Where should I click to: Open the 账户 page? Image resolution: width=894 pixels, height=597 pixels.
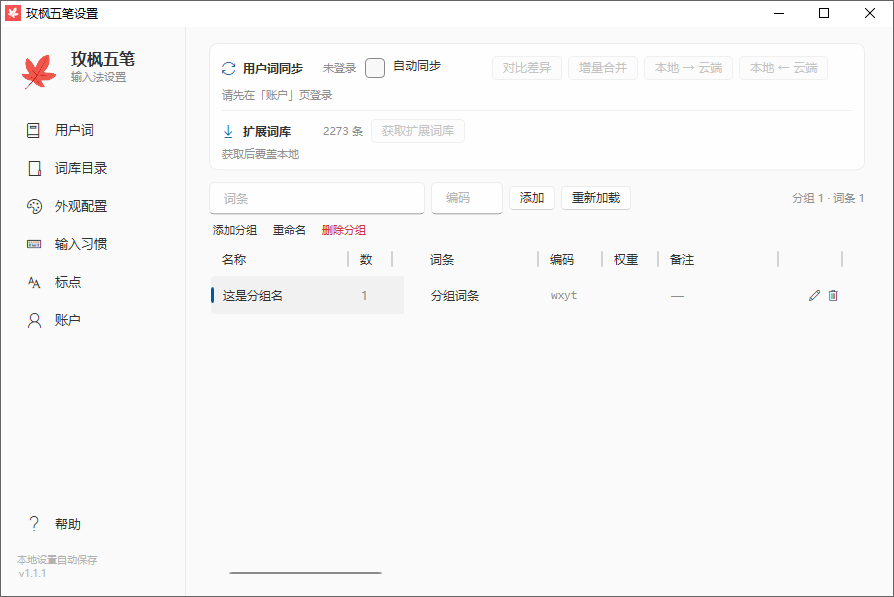tap(67, 320)
